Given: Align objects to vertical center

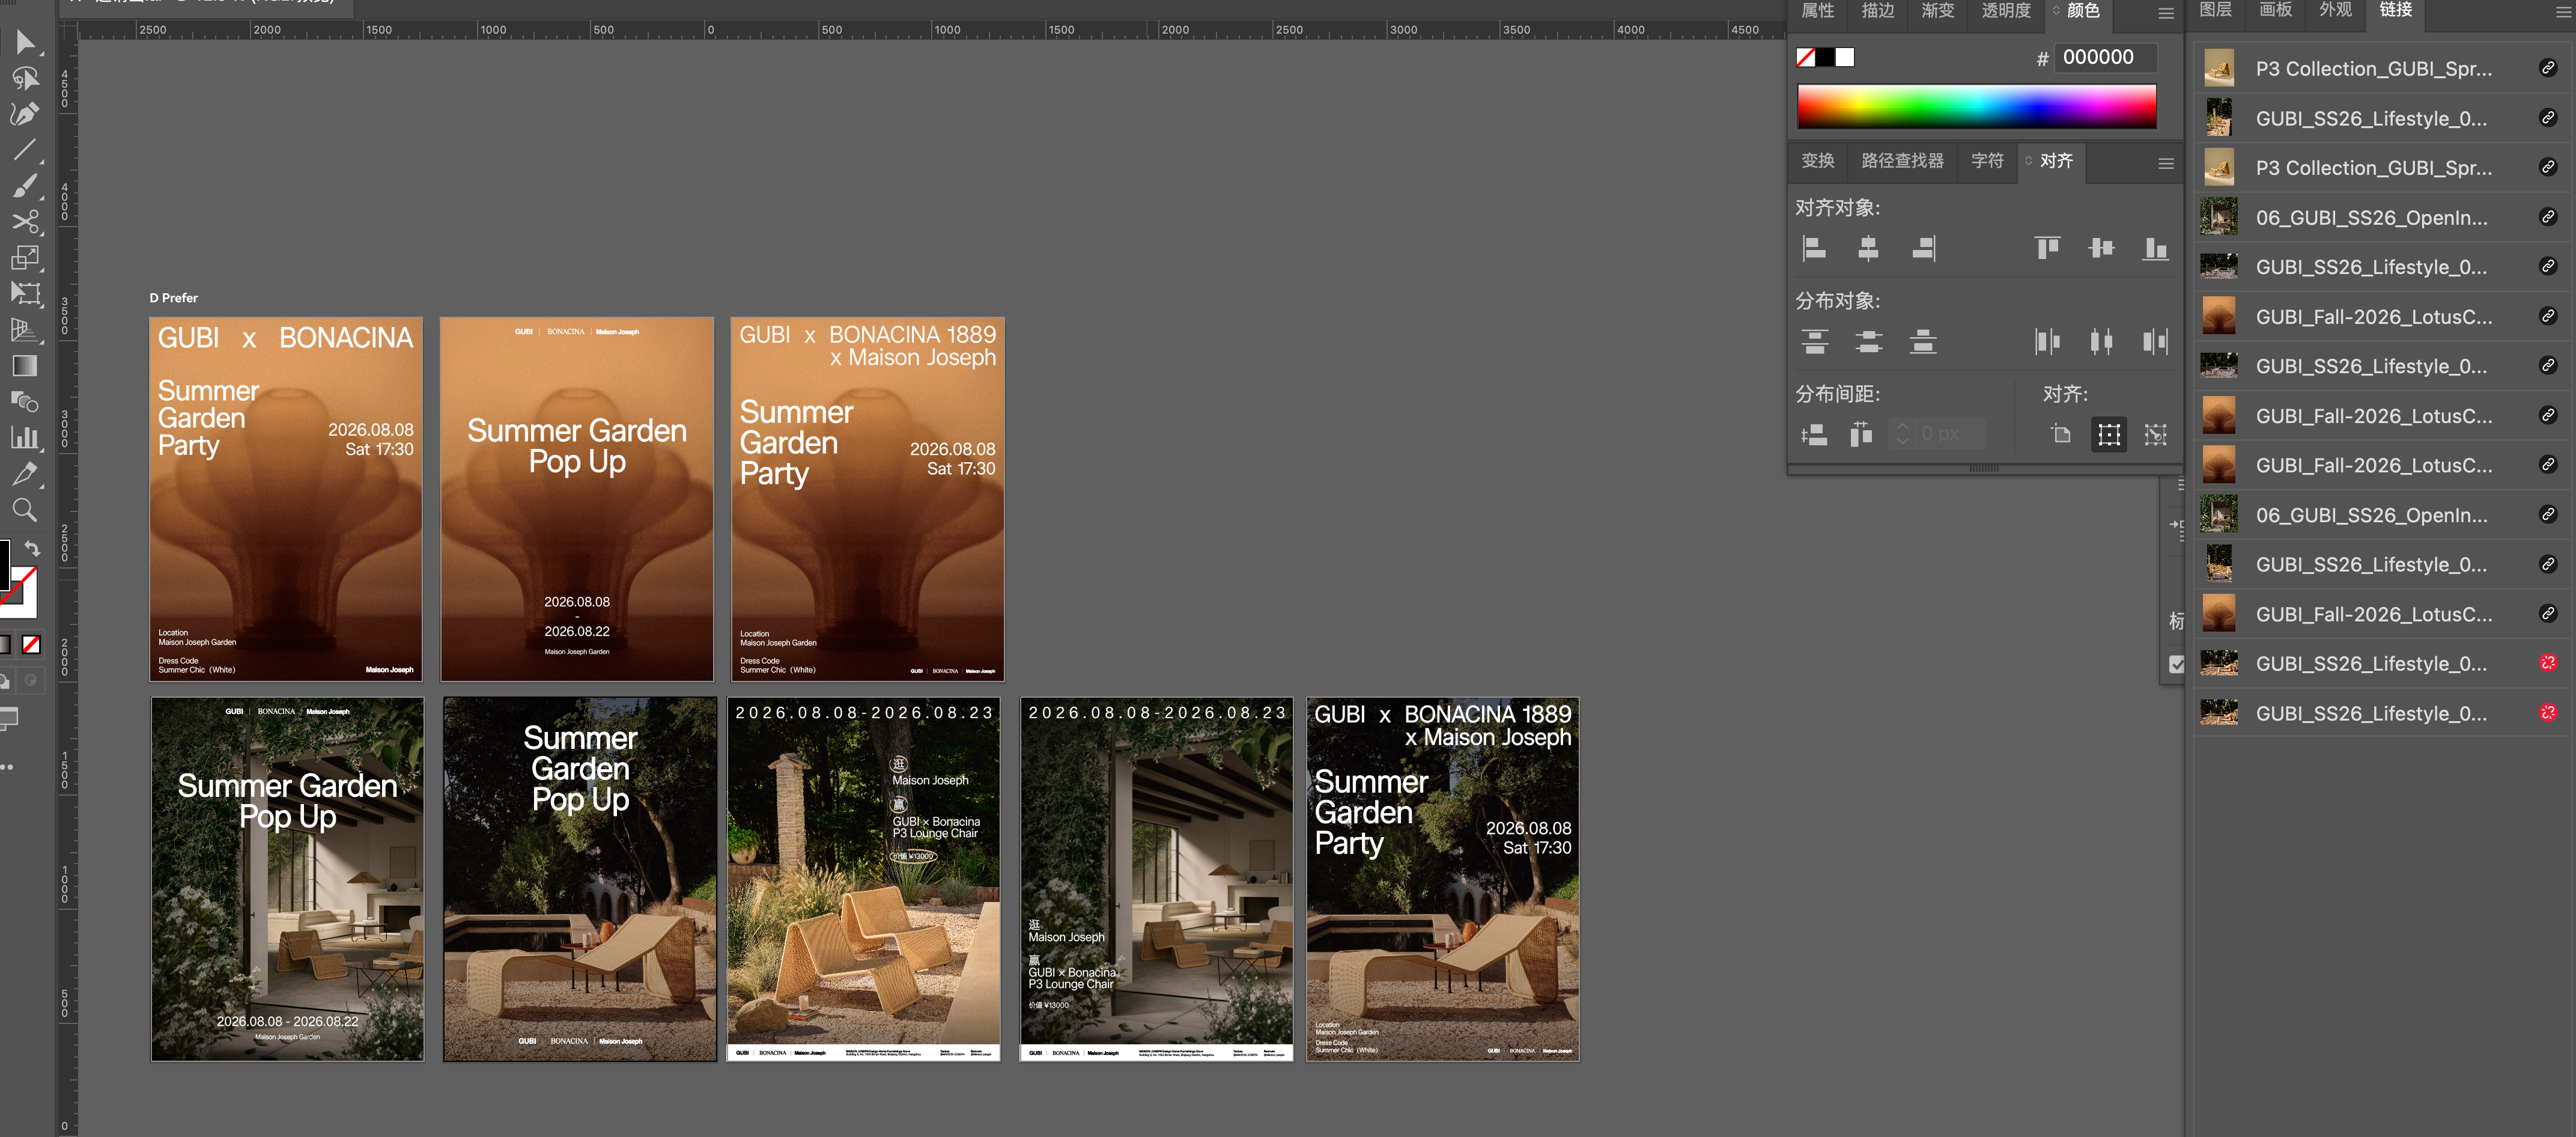Looking at the screenshot, I should (x=2101, y=248).
